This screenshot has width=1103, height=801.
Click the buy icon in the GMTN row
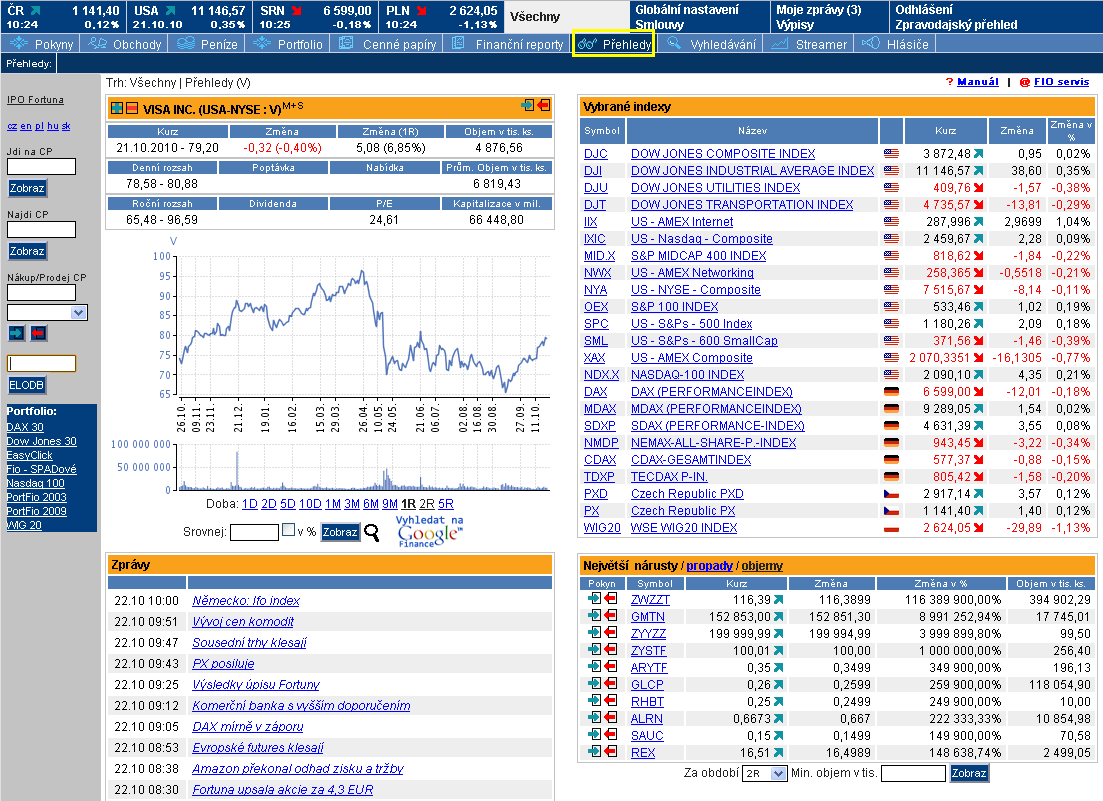pos(594,615)
